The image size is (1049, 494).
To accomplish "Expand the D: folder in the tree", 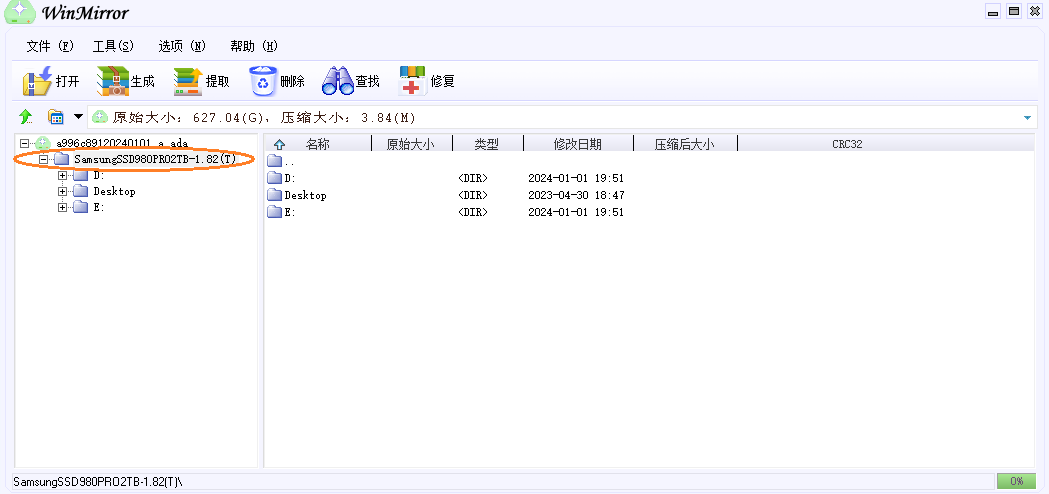I will pos(63,176).
